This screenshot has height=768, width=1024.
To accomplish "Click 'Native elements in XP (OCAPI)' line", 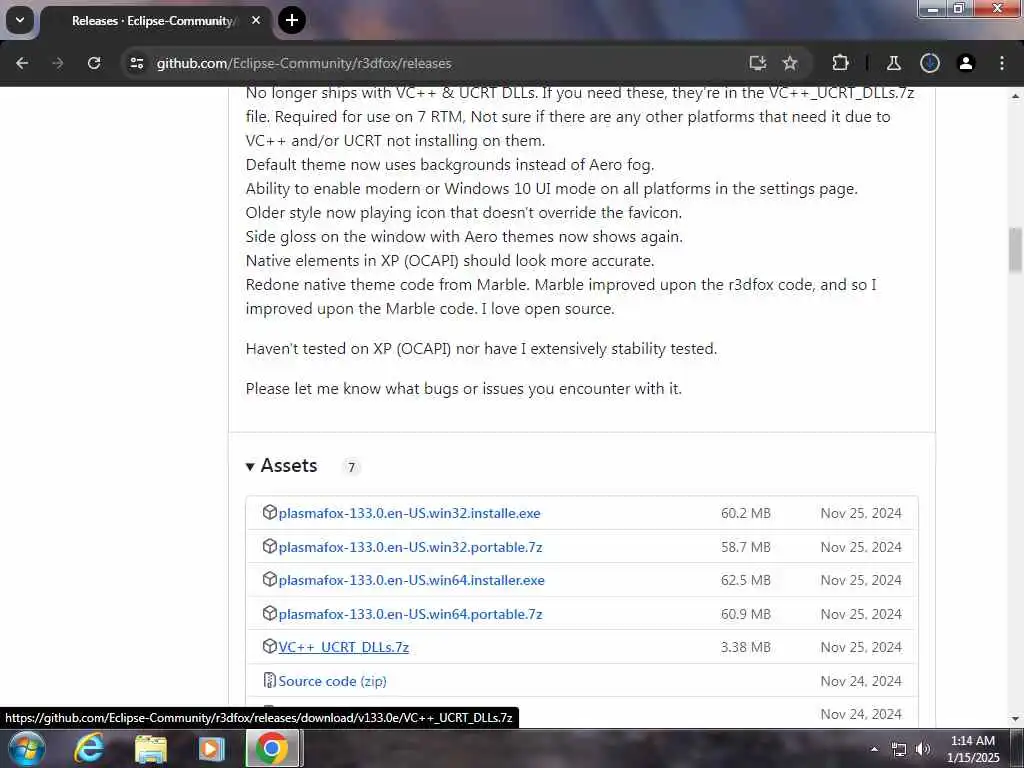I will coord(450,261).
